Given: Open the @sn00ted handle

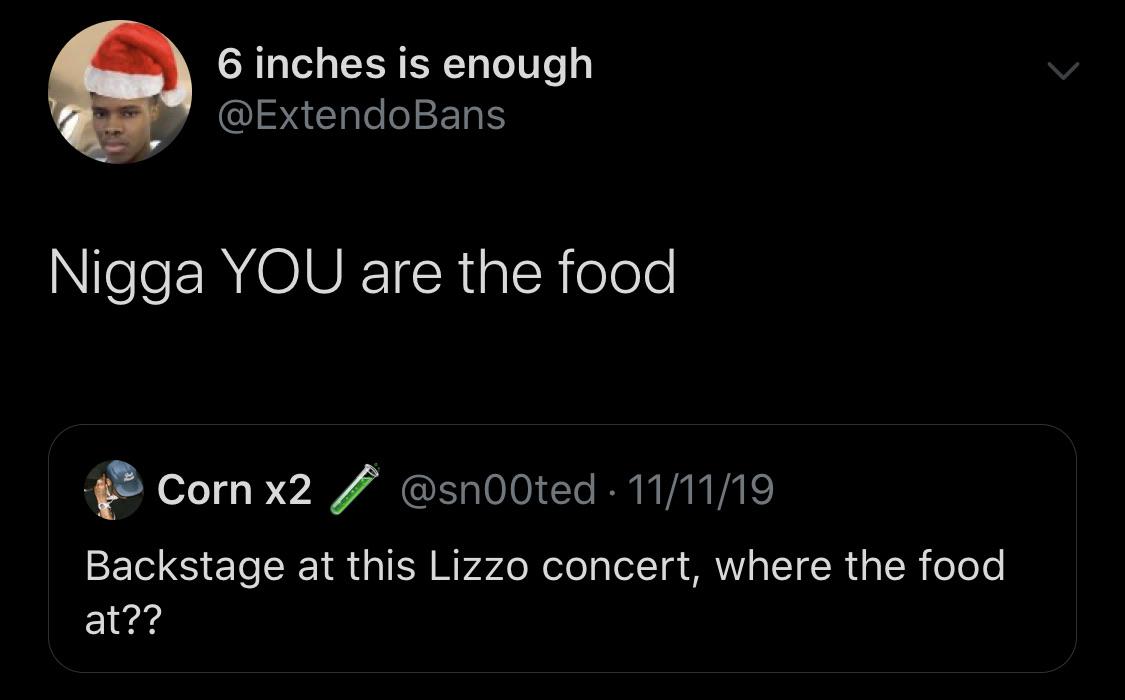Looking at the screenshot, I should (497, 490).
